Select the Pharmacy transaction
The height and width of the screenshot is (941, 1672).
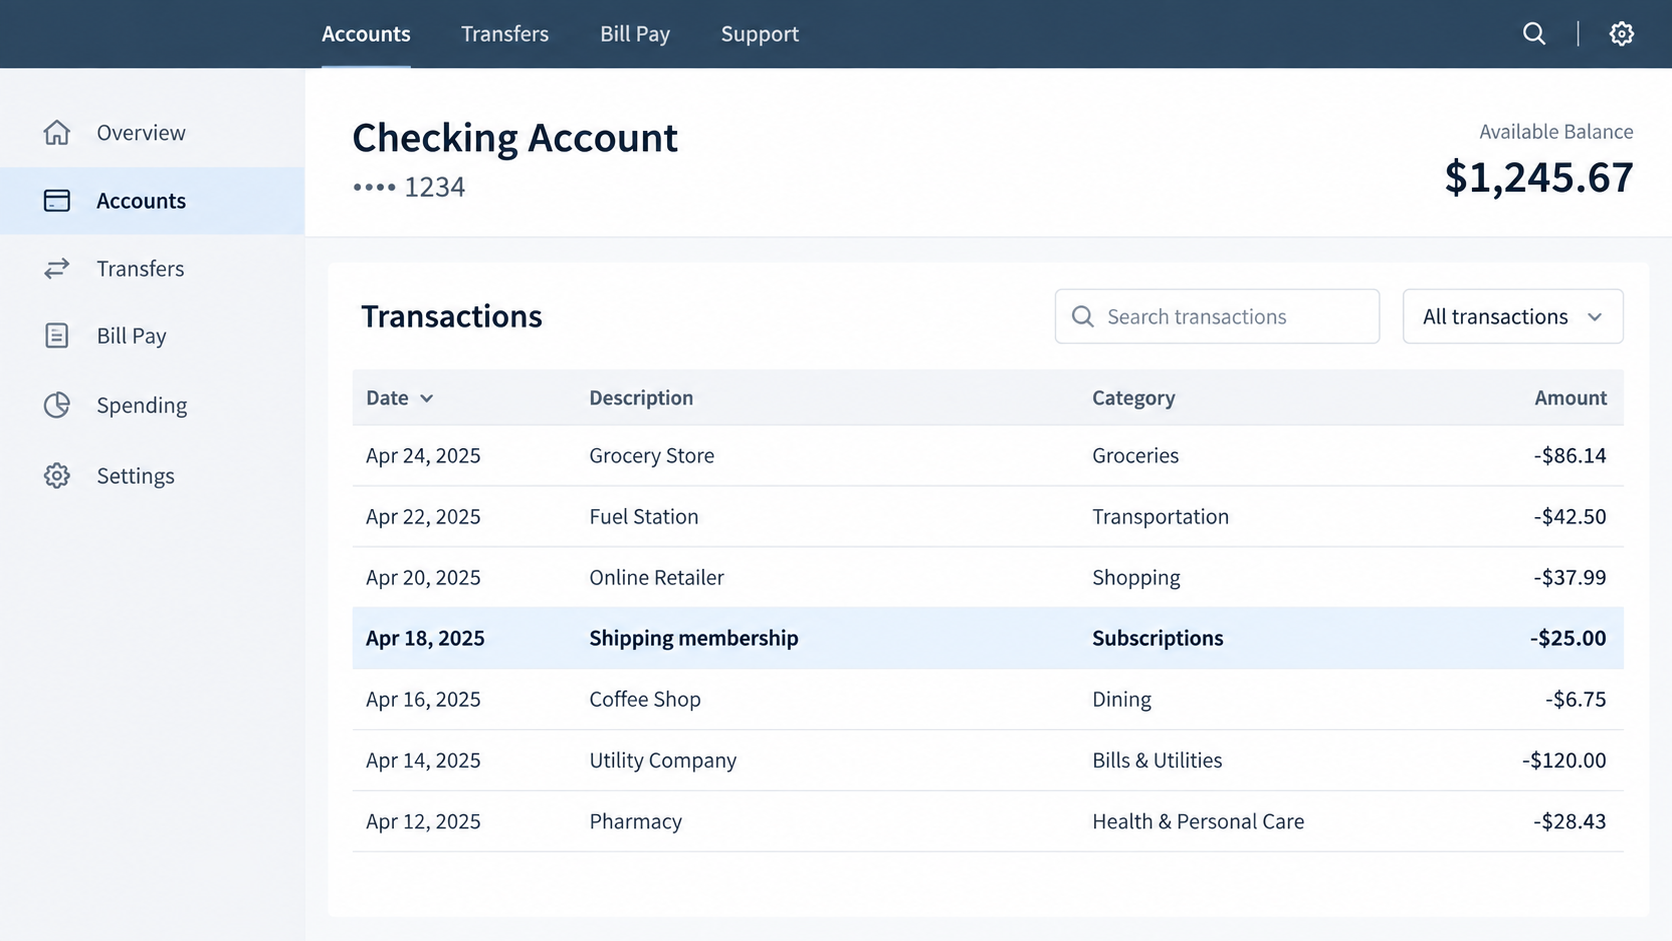click(x=988, y=821)
